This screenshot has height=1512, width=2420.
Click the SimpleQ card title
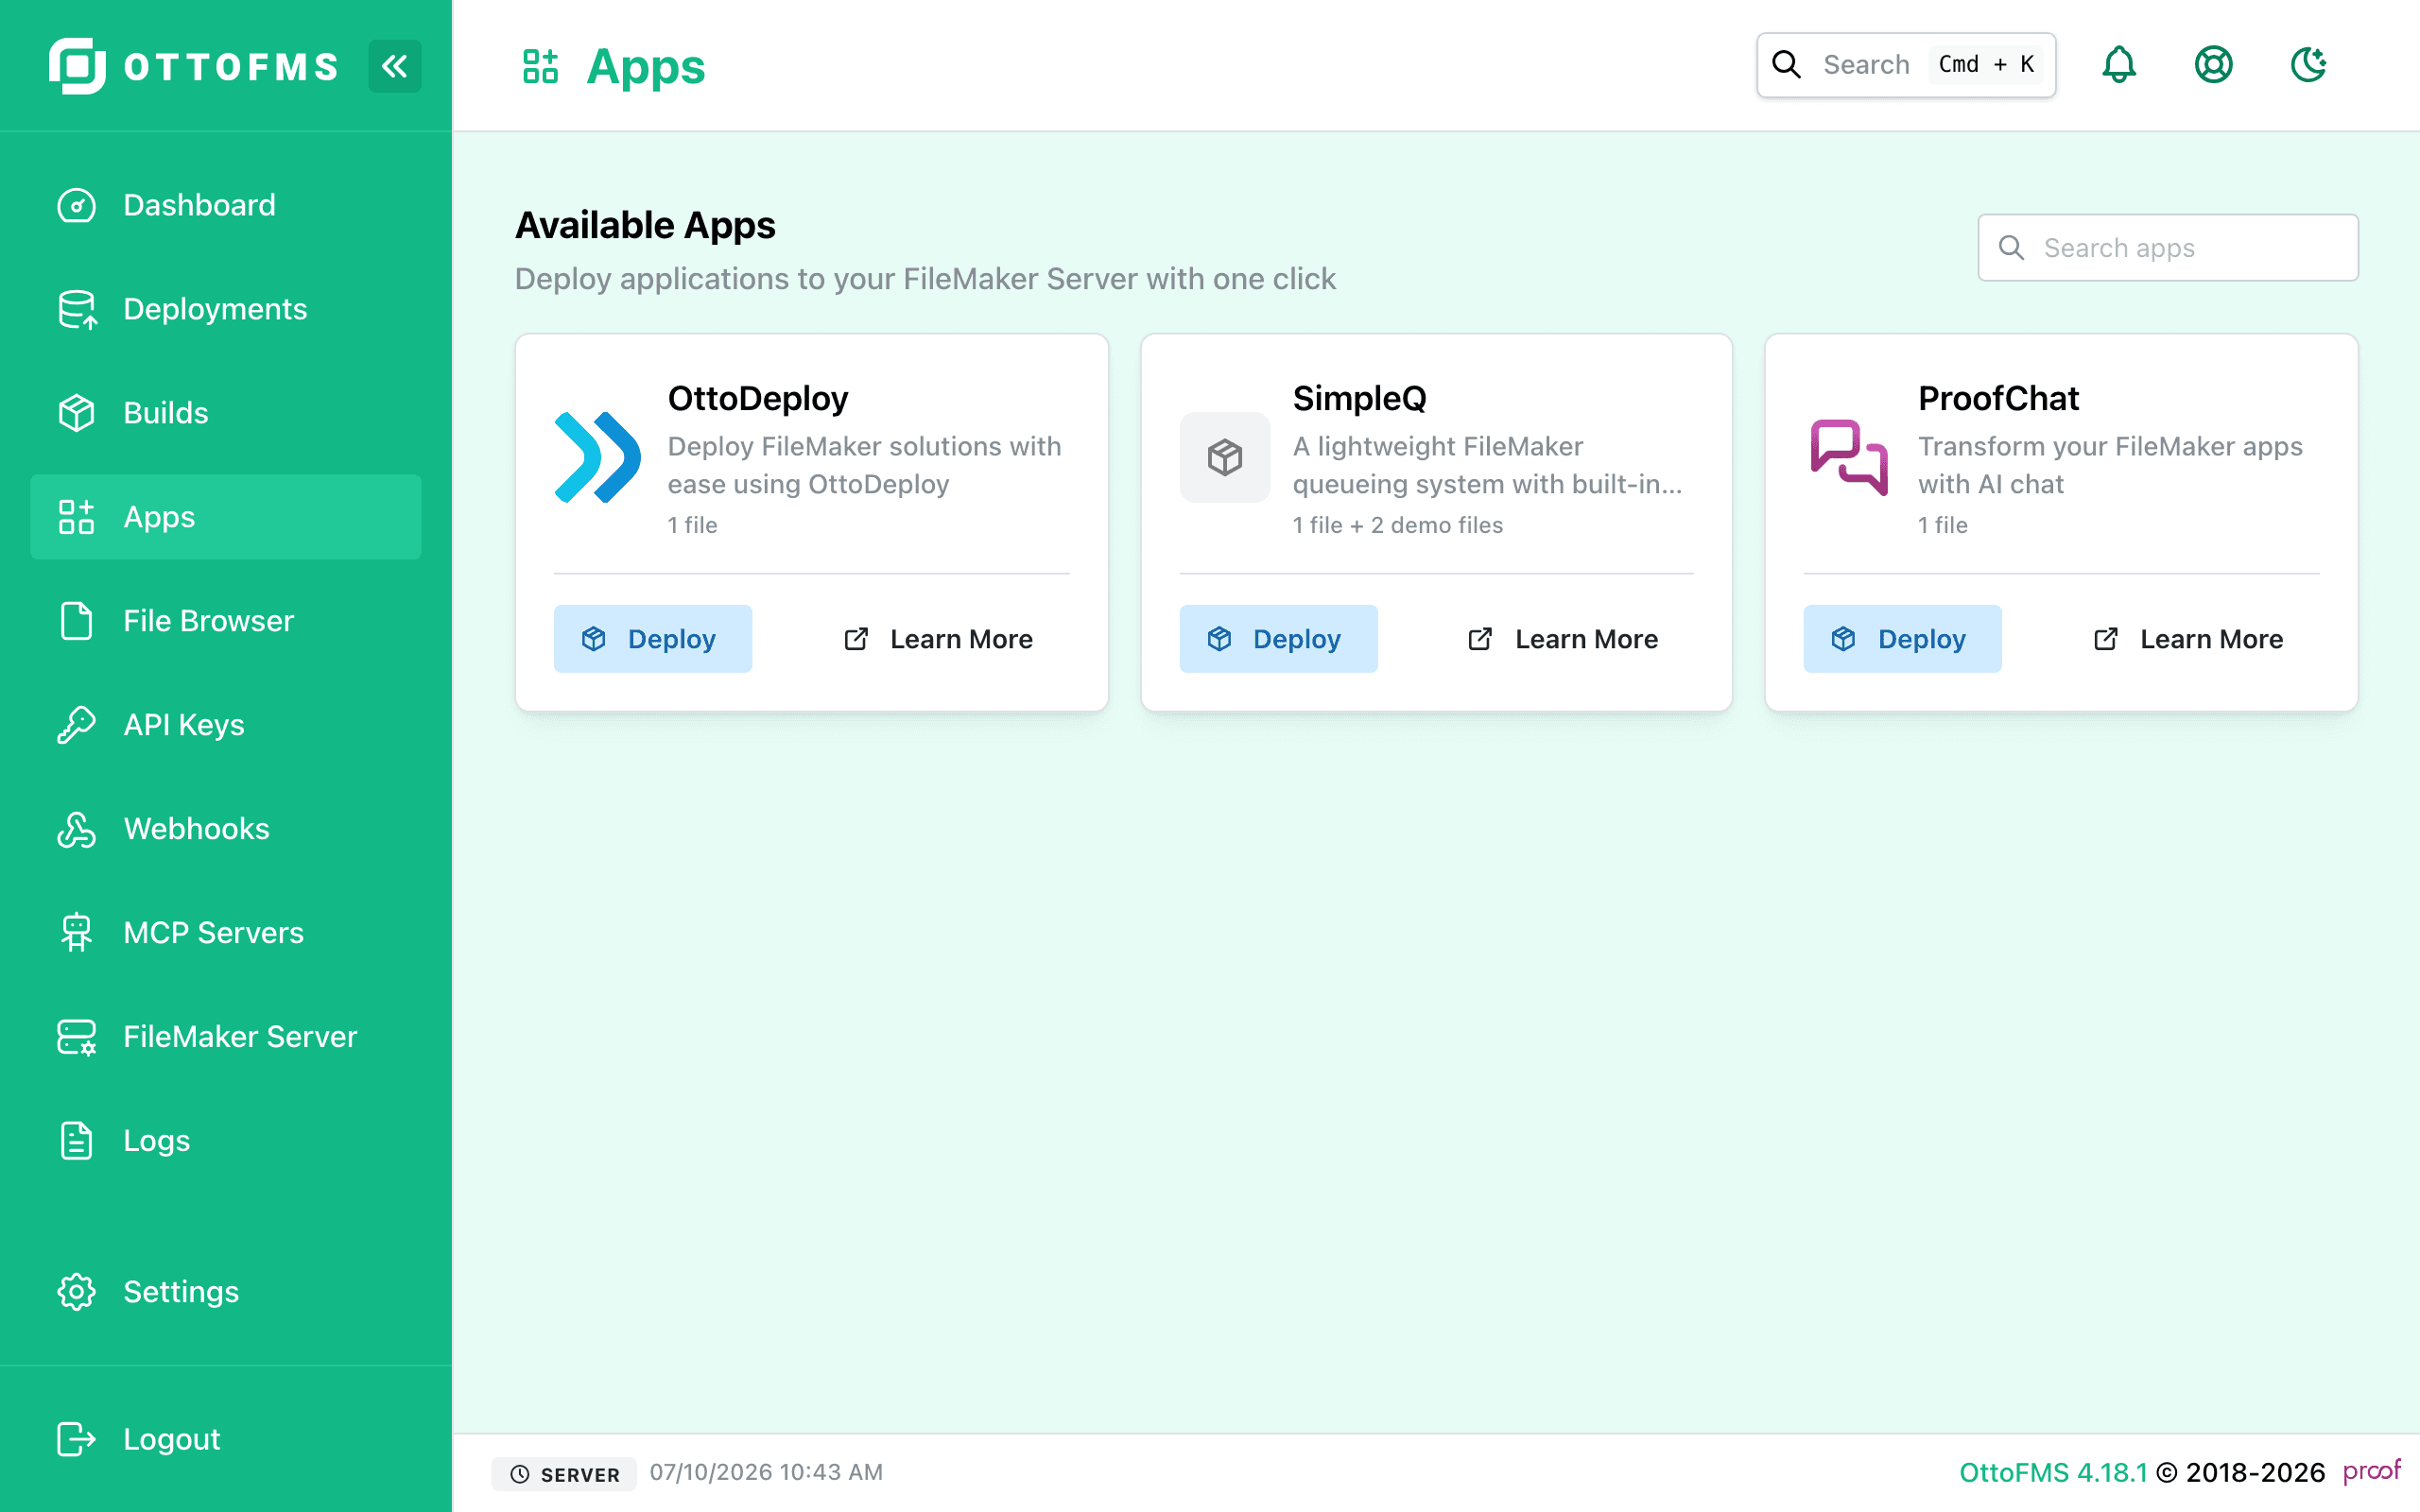(1359, 398)
